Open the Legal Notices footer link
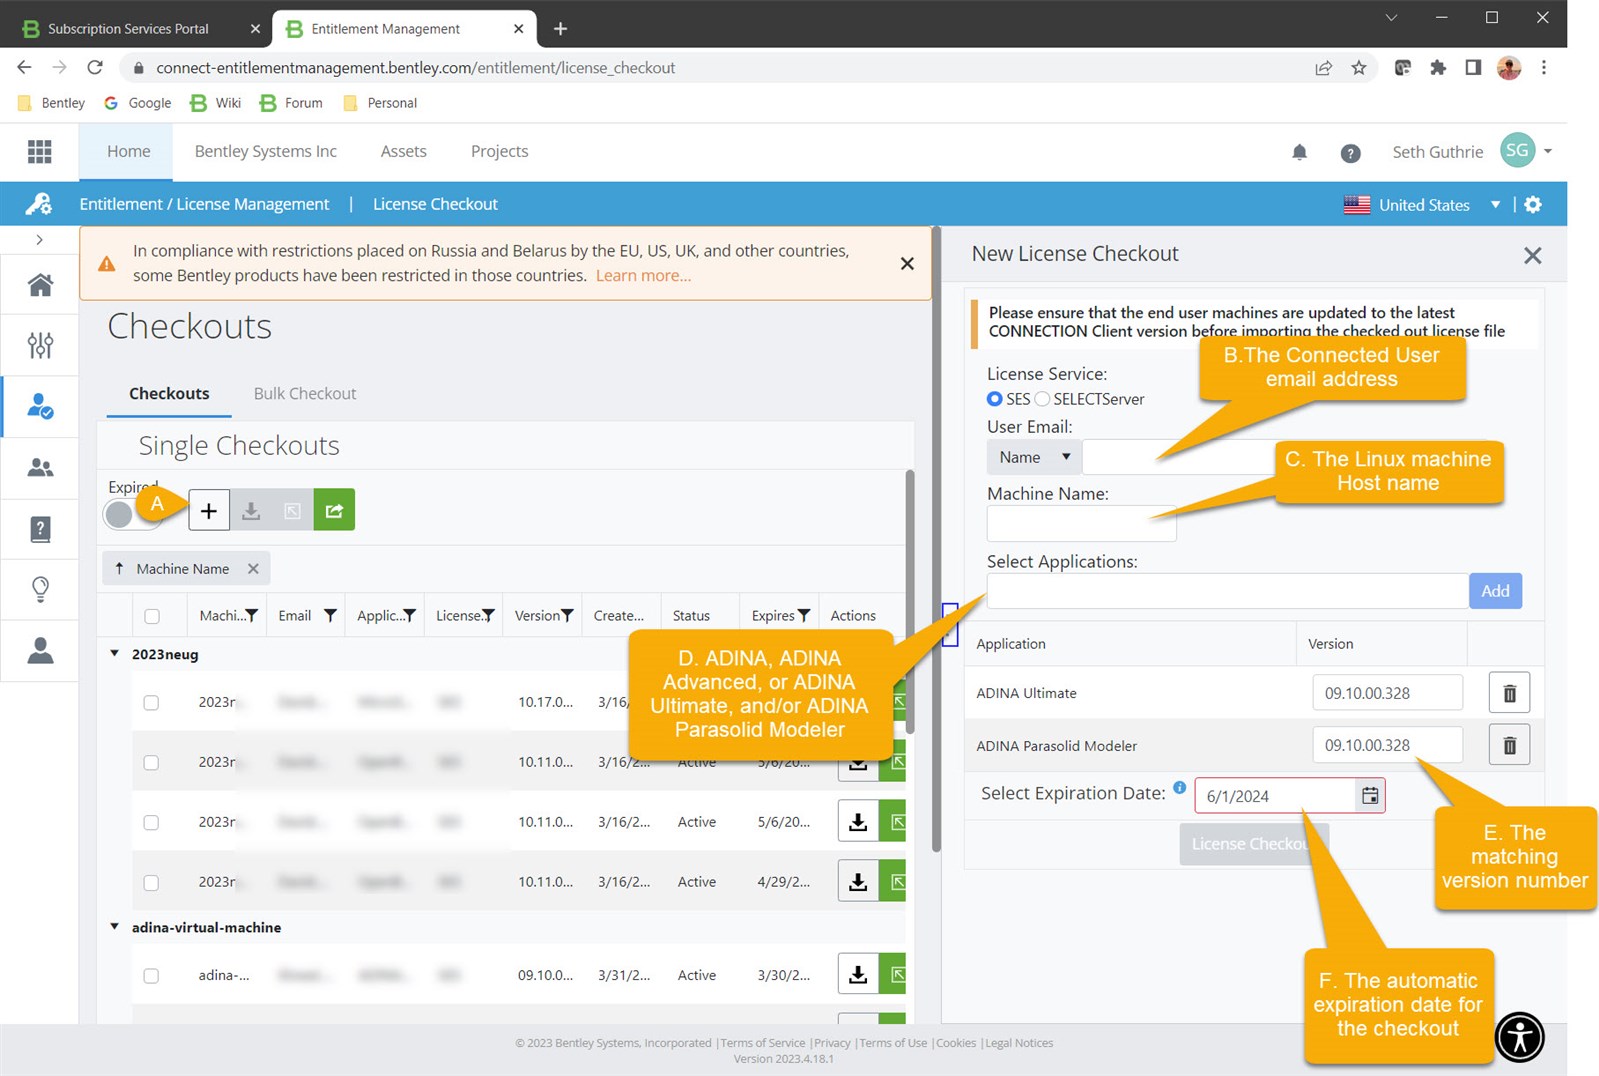Viewport: 1599px width, 1076px height. pyautogui.click(x=1019, y=1043)
